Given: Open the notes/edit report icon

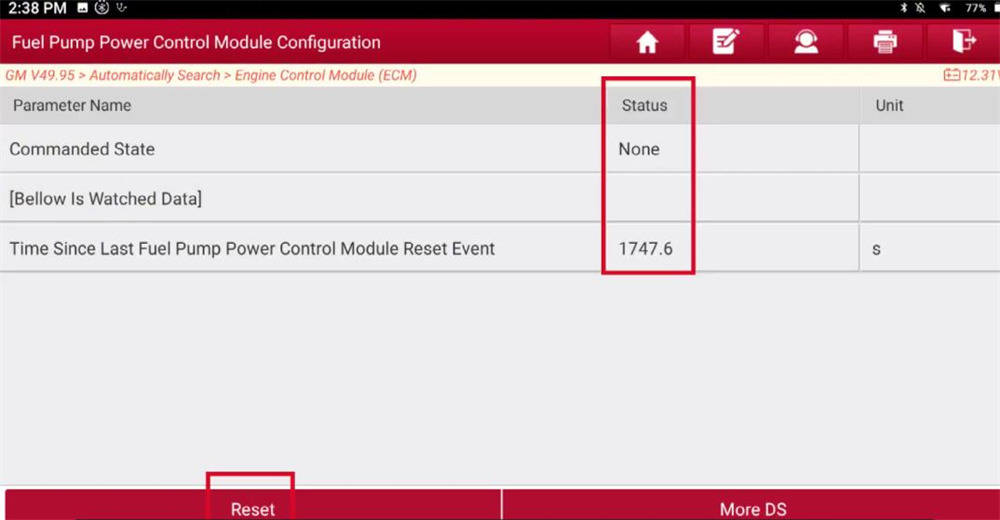Looking at the screenshot, I should 726,42.
